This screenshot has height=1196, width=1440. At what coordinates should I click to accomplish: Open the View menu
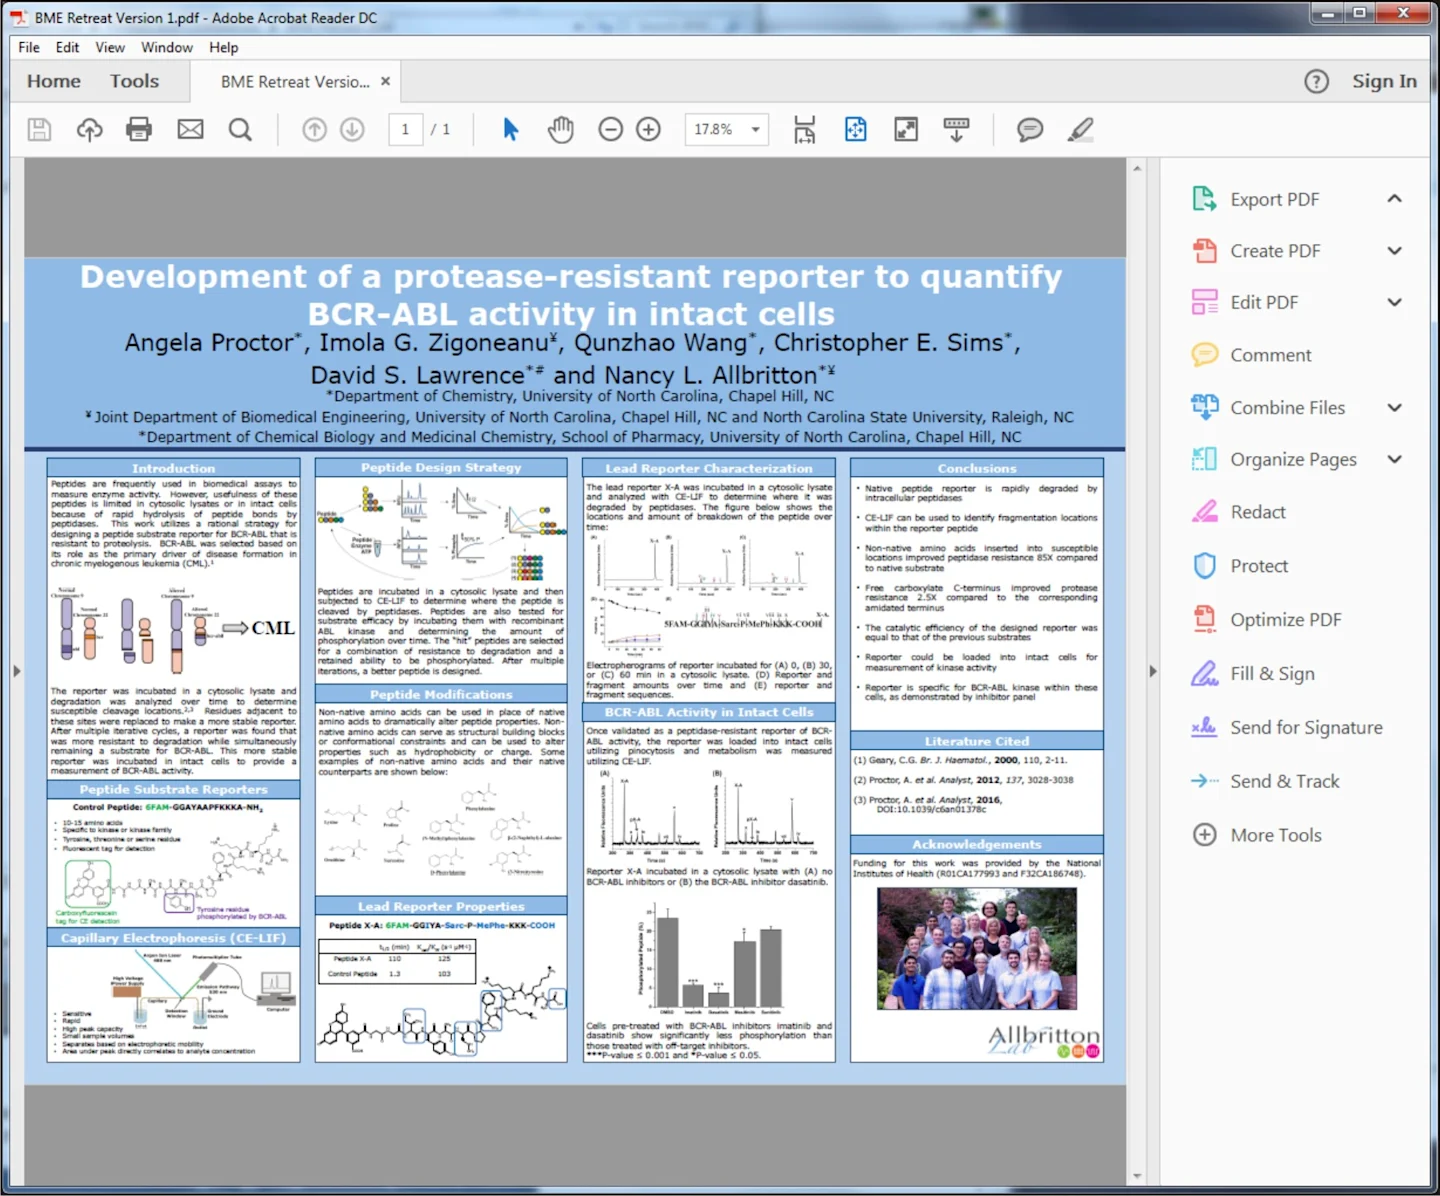click(110, 47)
